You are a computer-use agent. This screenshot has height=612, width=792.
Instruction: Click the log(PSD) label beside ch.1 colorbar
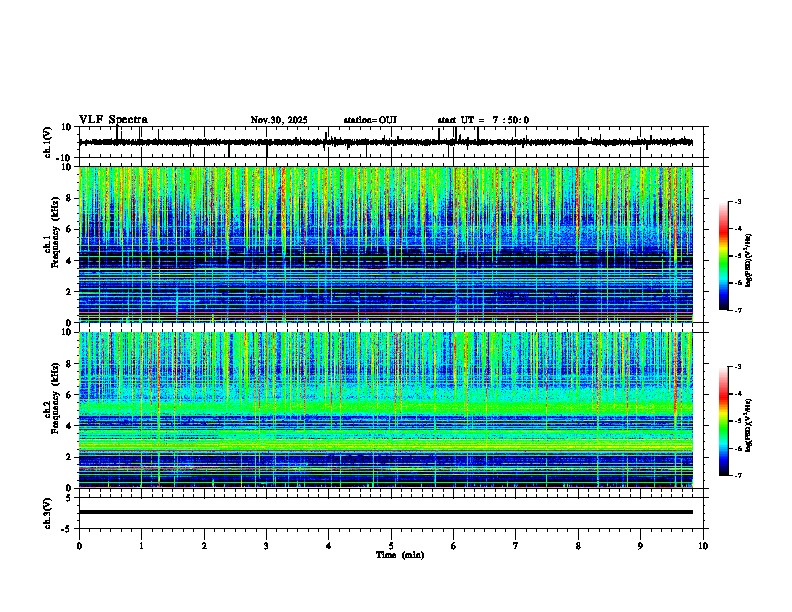pyautogui.click(x=749, y=260)
